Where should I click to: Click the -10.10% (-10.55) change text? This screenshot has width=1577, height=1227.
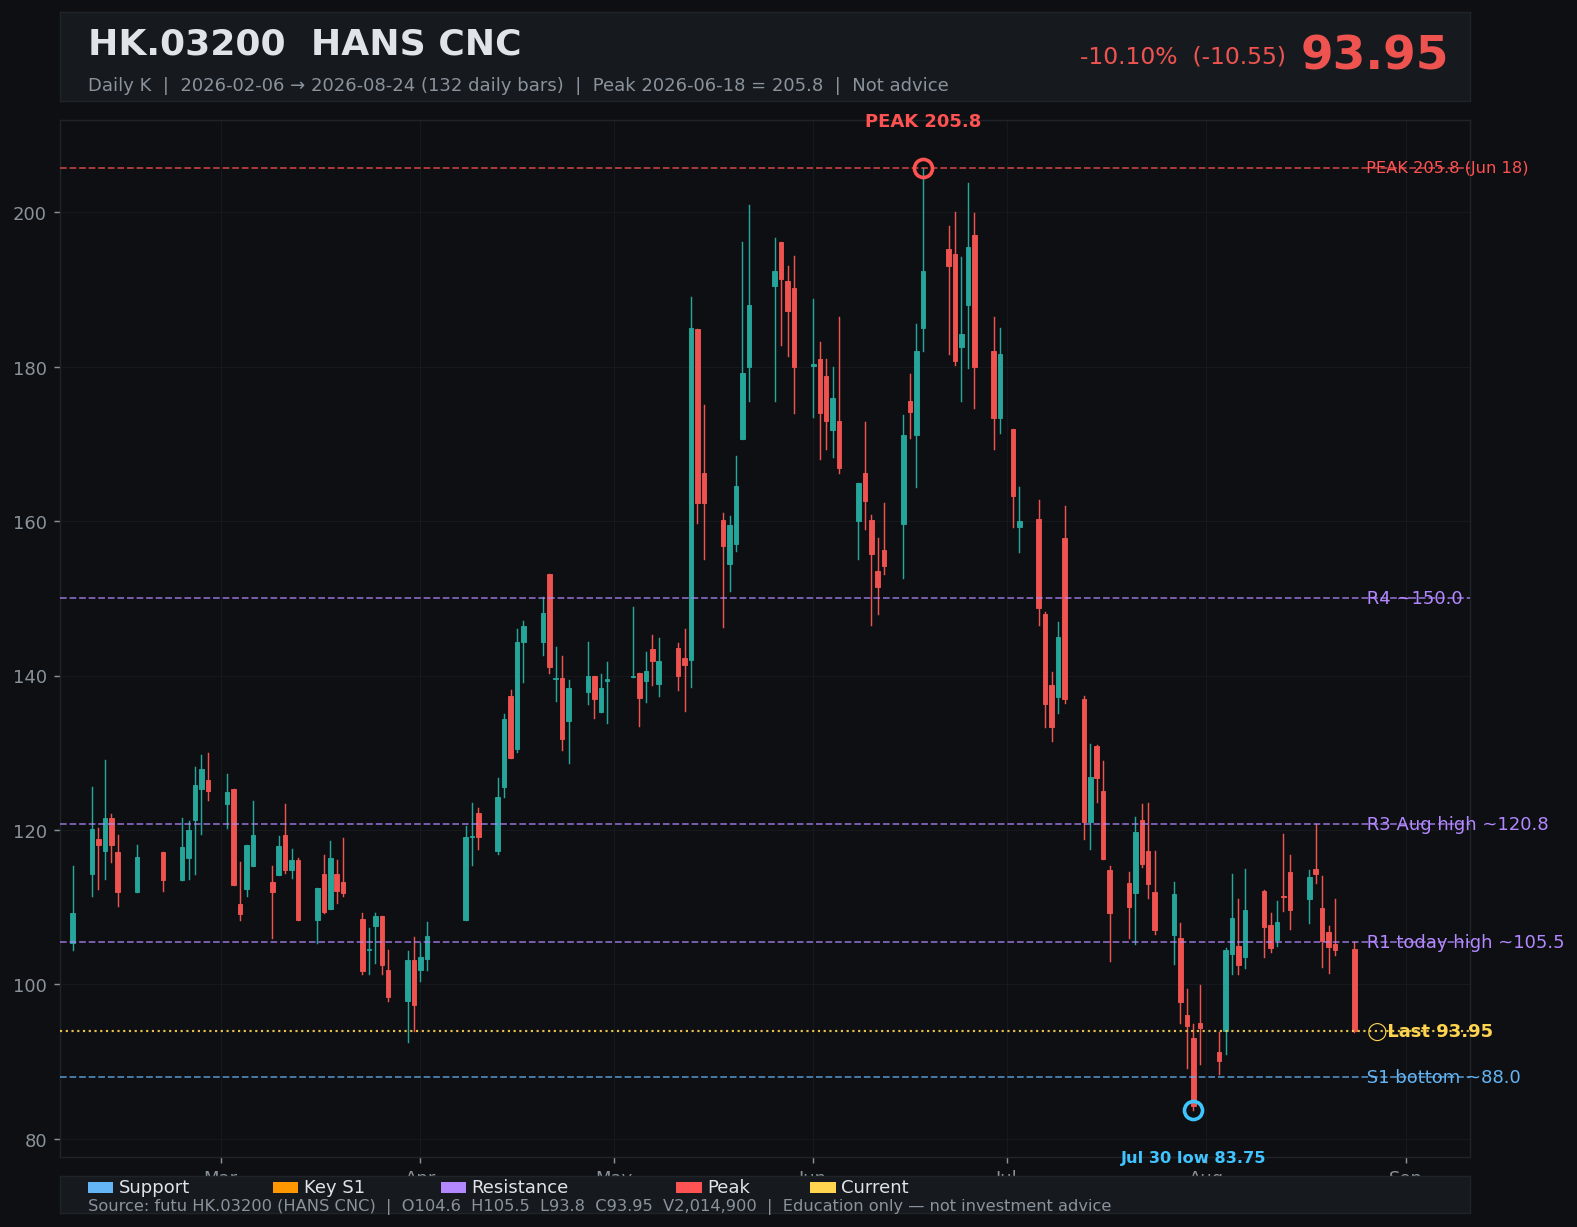[x=1182, y=57]
